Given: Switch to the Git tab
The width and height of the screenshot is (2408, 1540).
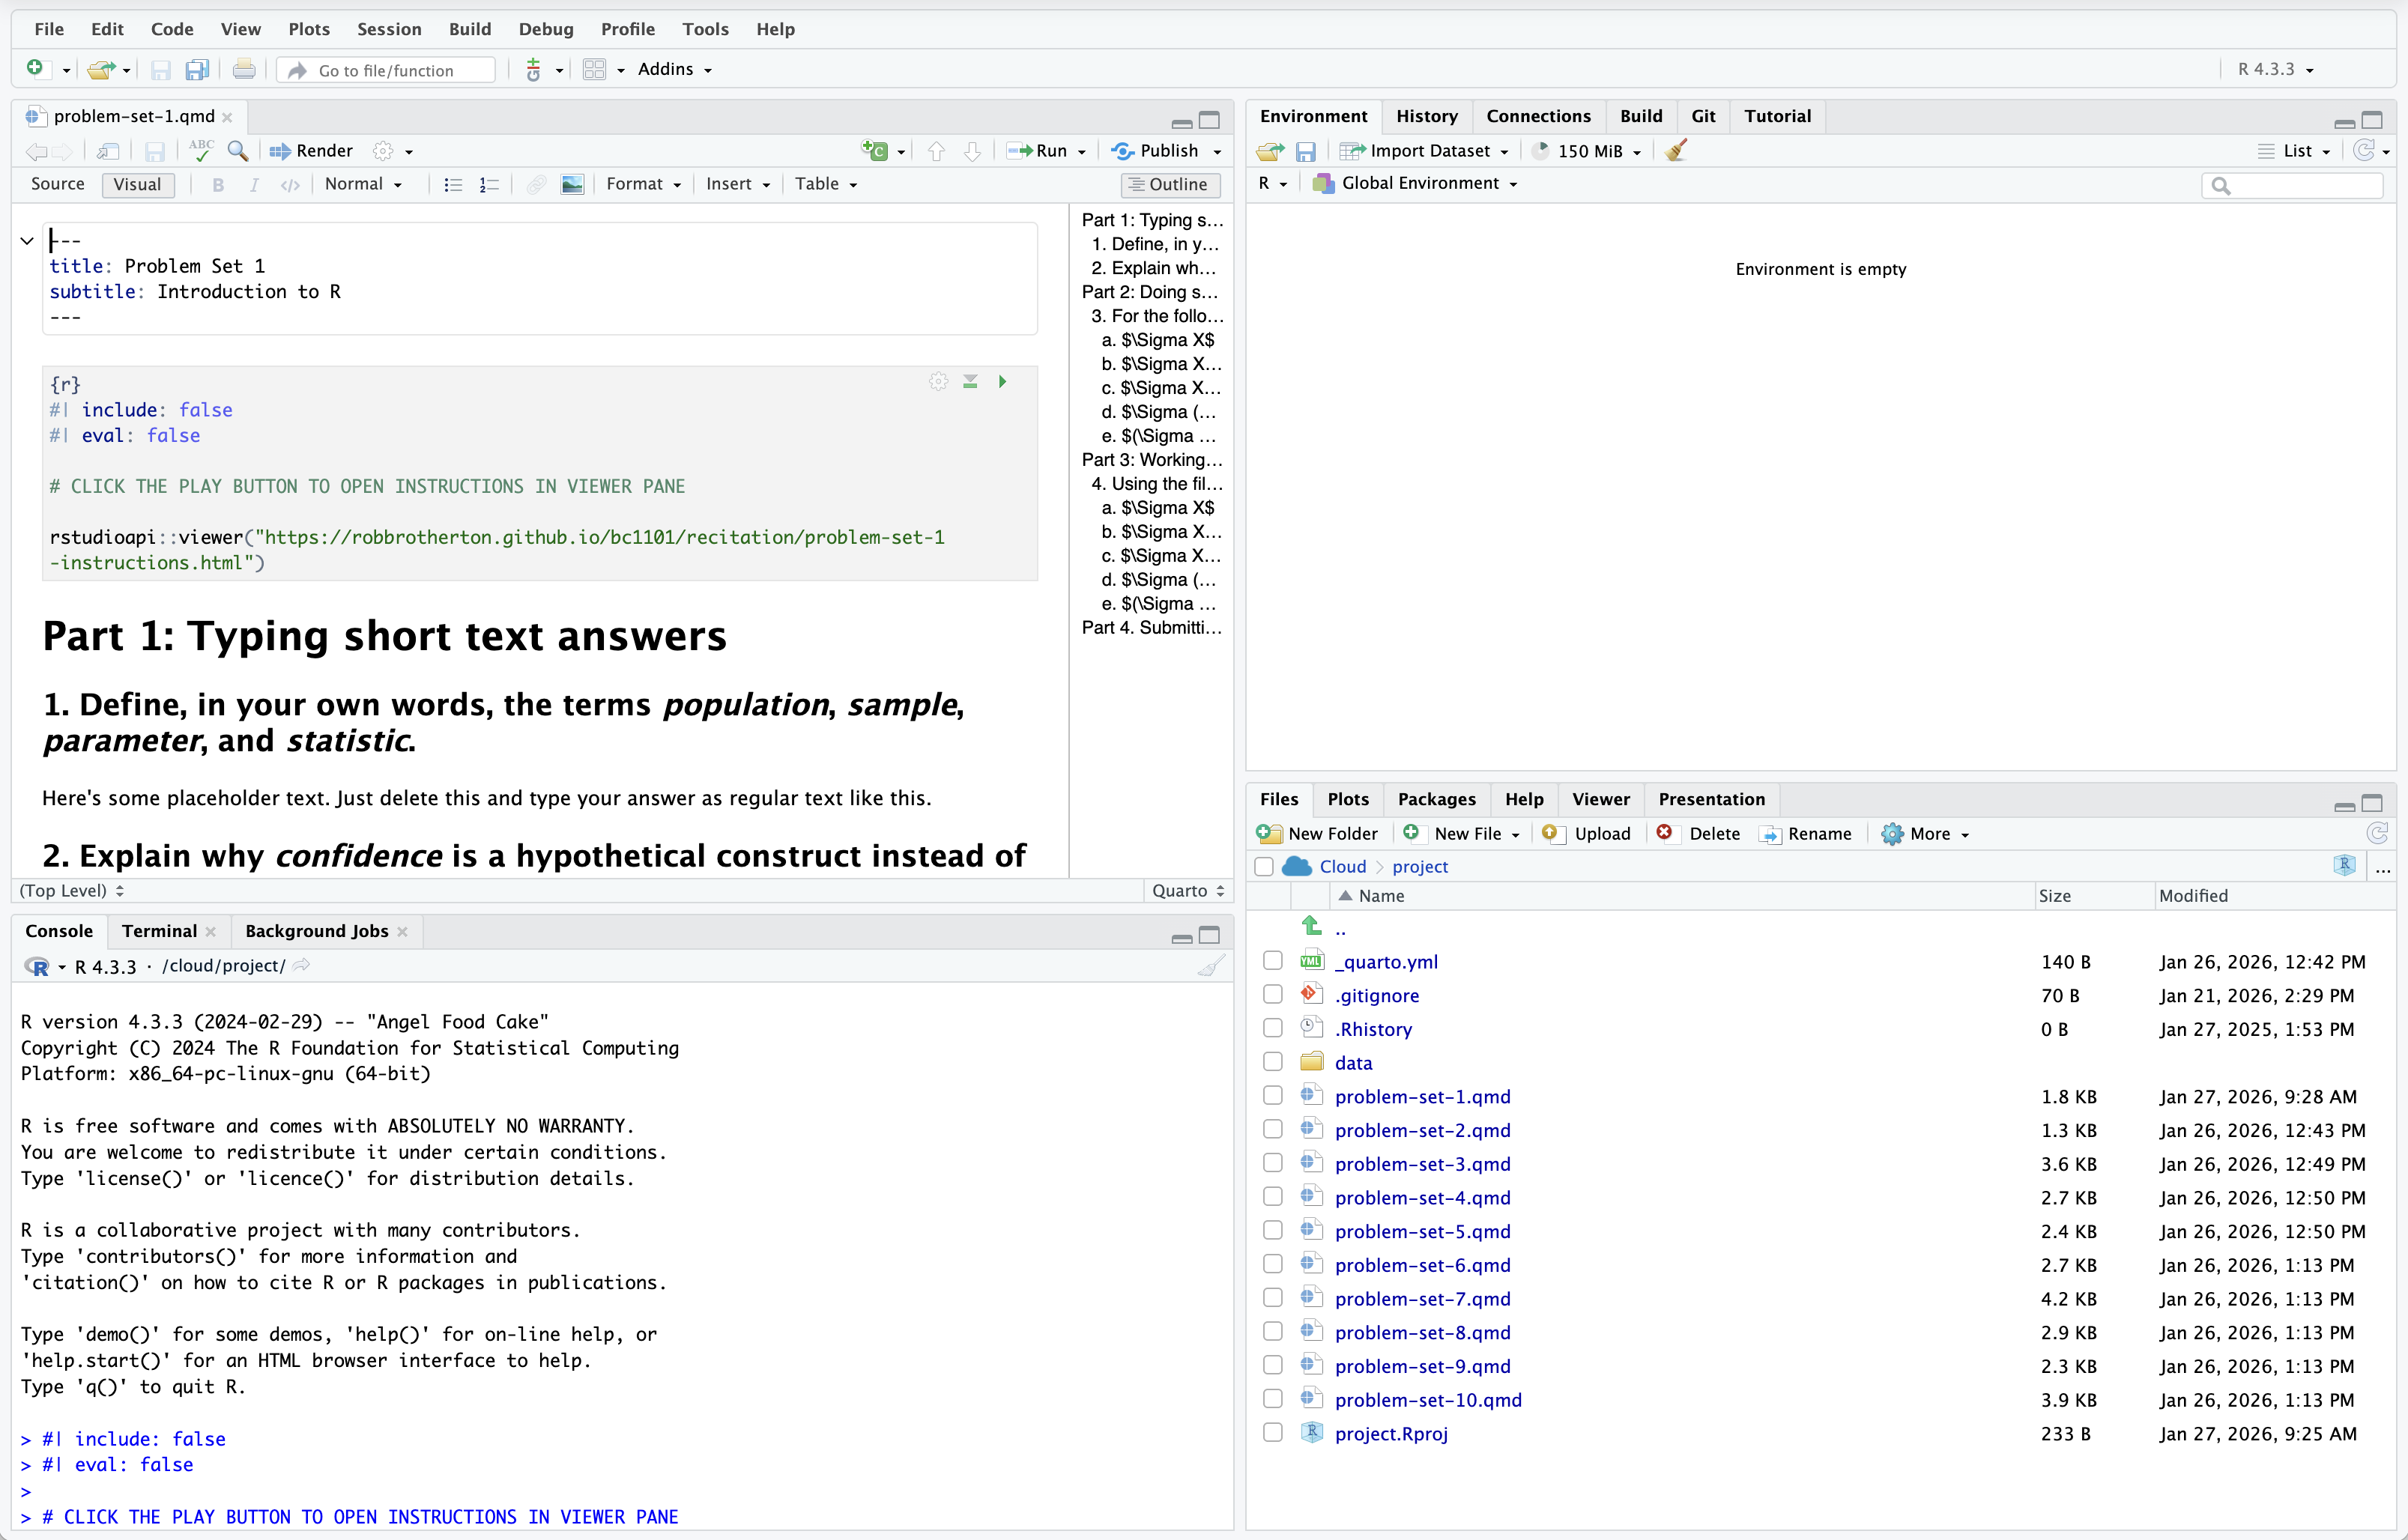Looking at the screenshot, I should tap(1703, 116).
